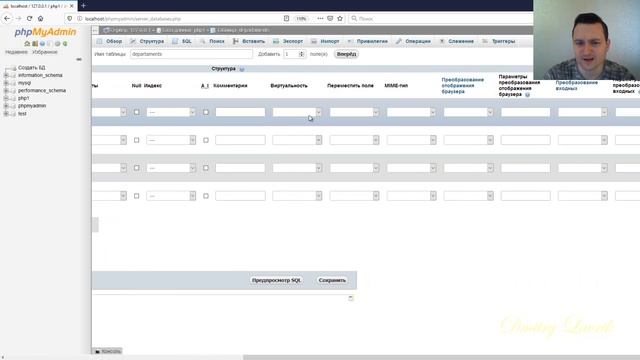Image resolution: width=640 pixels, height=360 pixels.
Task: Open page actions three-dots menu
Action: pos(320,18)
